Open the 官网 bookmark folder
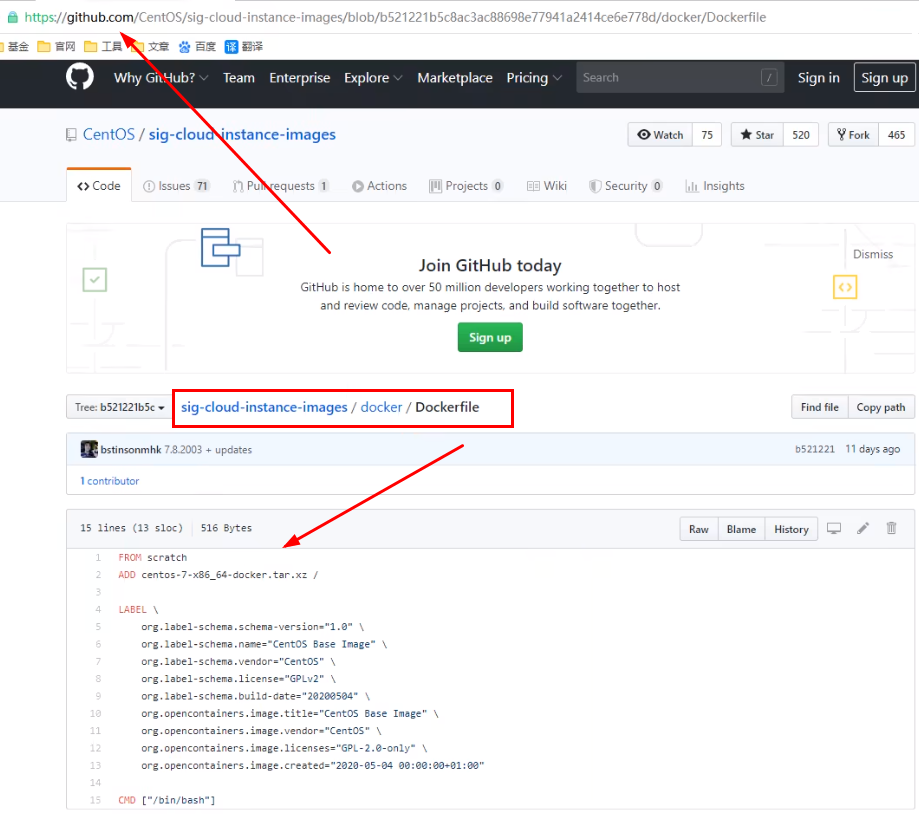The height and width of the screenshot is (829, 919). click(x=56, y=46)
